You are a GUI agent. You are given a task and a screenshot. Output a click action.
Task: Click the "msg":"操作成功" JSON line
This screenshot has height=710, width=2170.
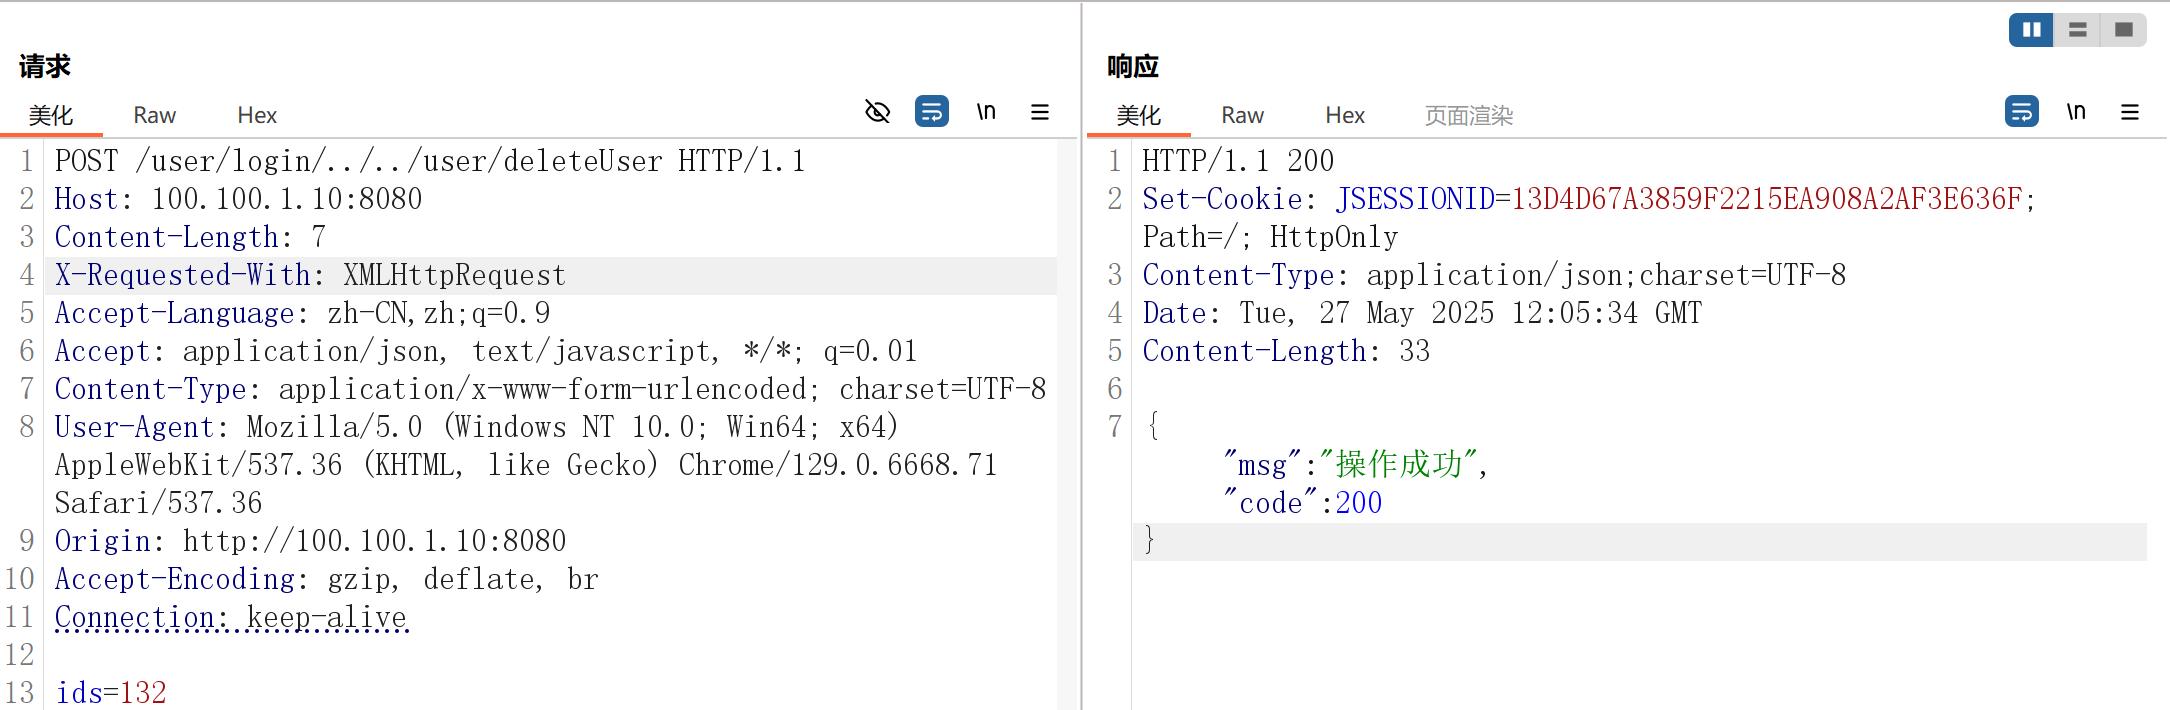pos(1355,464)
